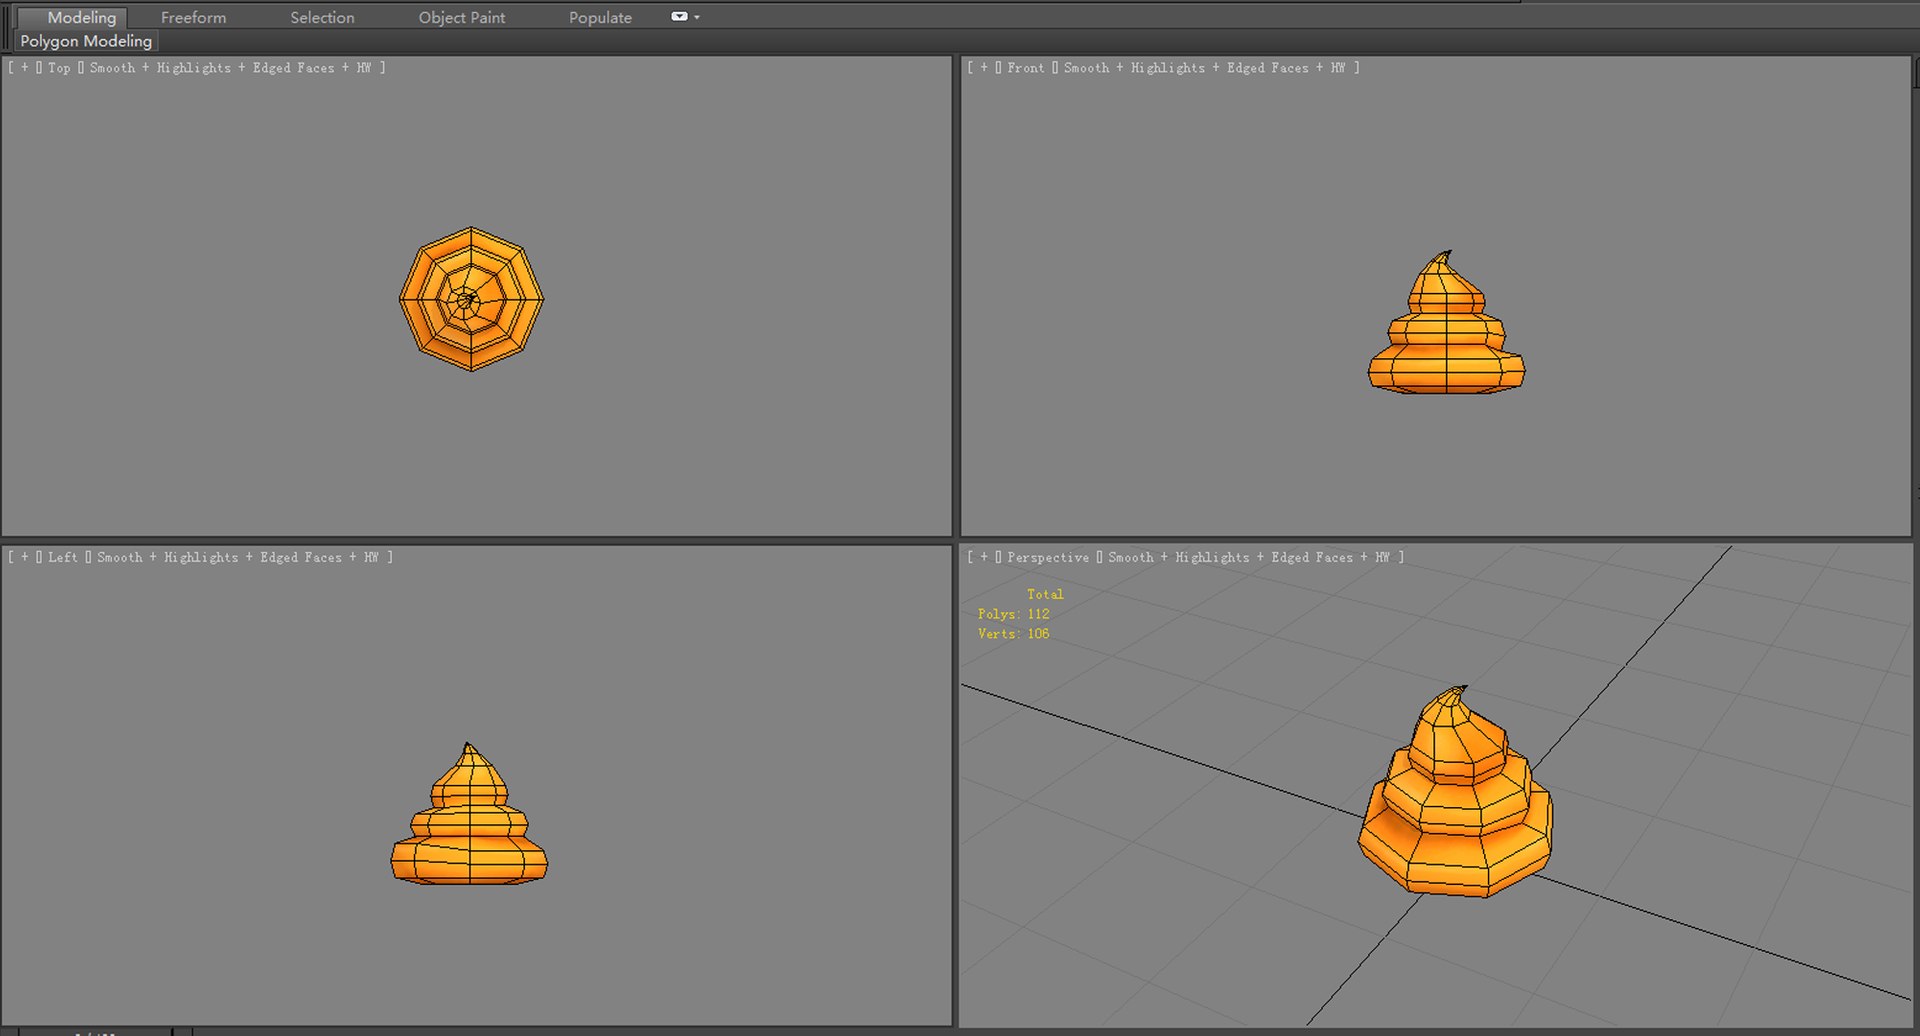The width and height of the screenshot is (1920, 1036).
Task: Click the Perspective viewport view label
Action: tap(1048, 557)
